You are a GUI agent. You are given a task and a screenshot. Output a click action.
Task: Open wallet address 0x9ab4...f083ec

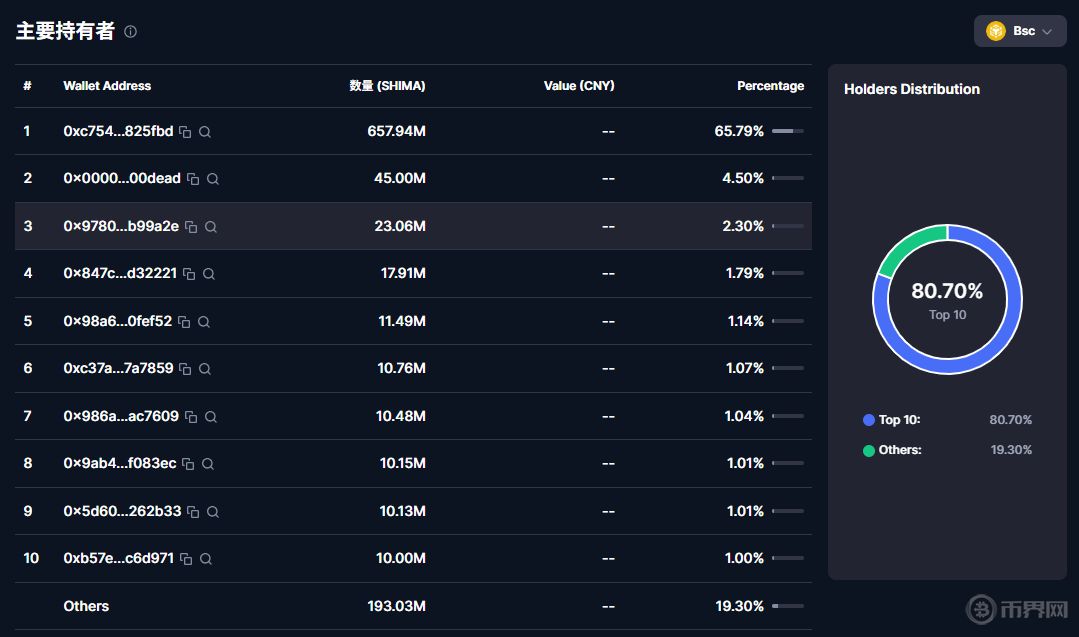(x=120, y=464)
